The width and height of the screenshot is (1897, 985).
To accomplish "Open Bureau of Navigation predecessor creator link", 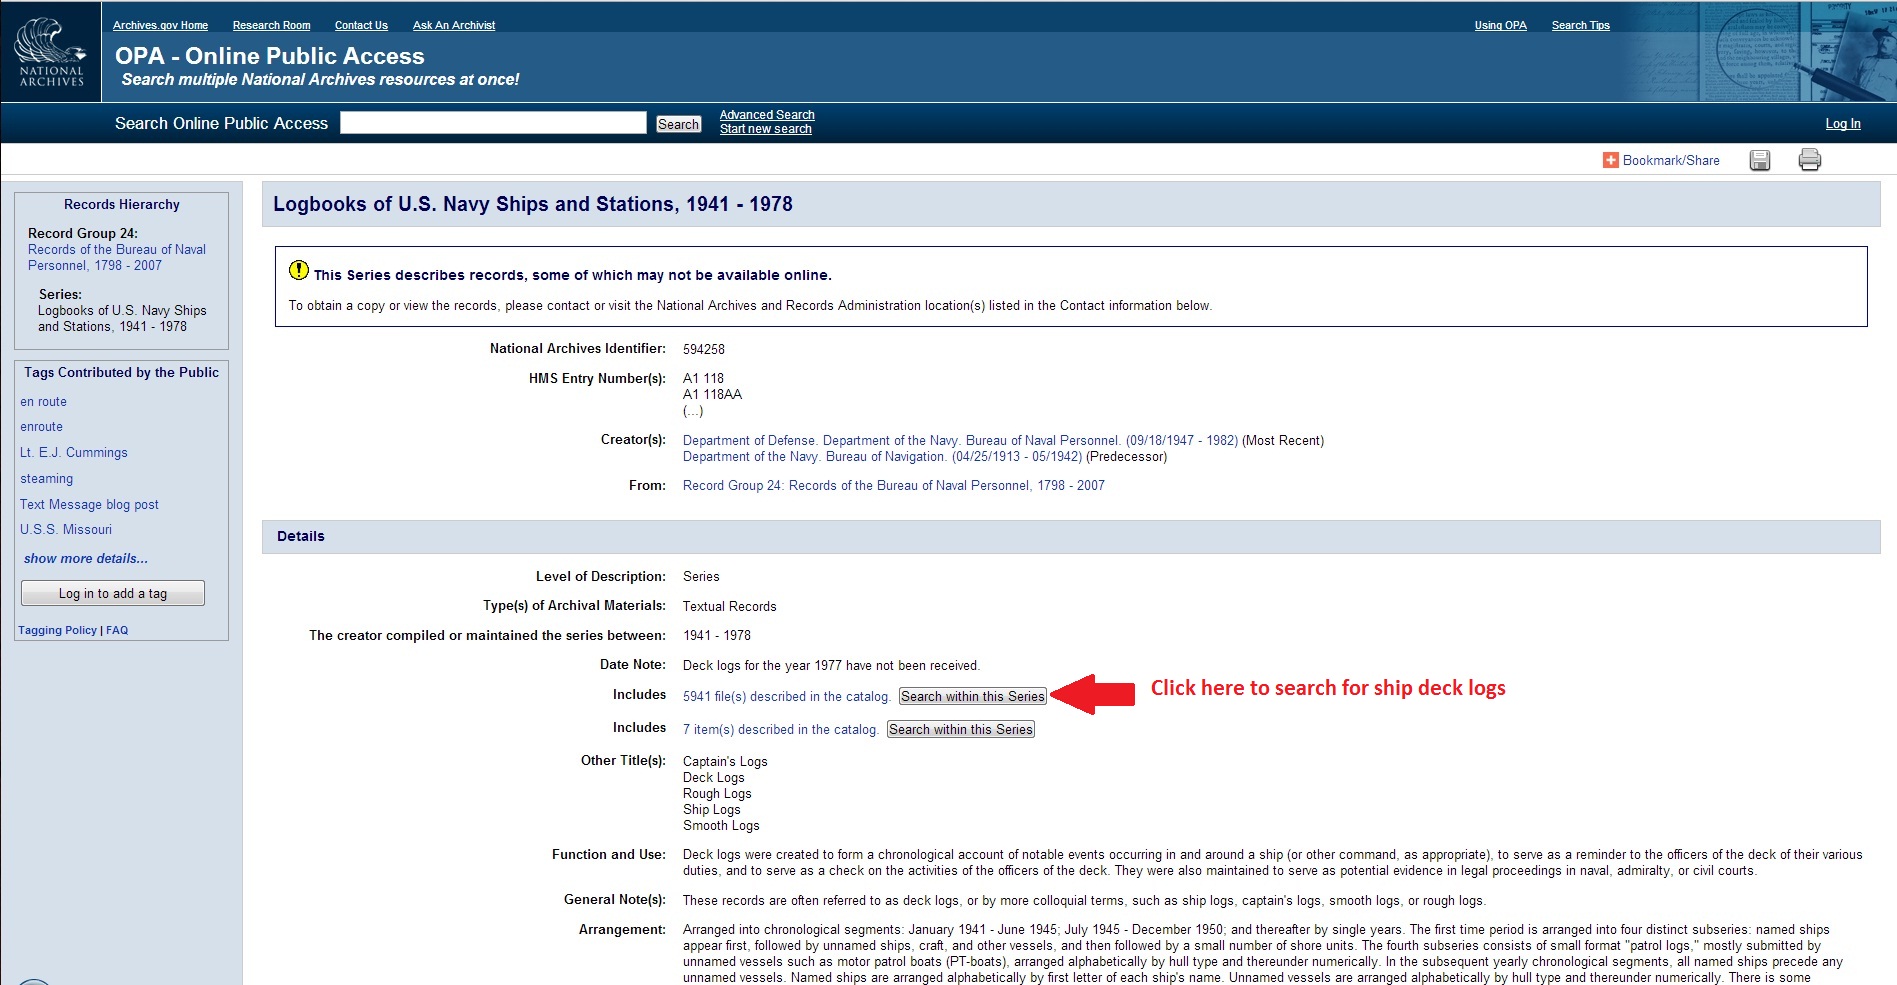I will tap(882, 457).
